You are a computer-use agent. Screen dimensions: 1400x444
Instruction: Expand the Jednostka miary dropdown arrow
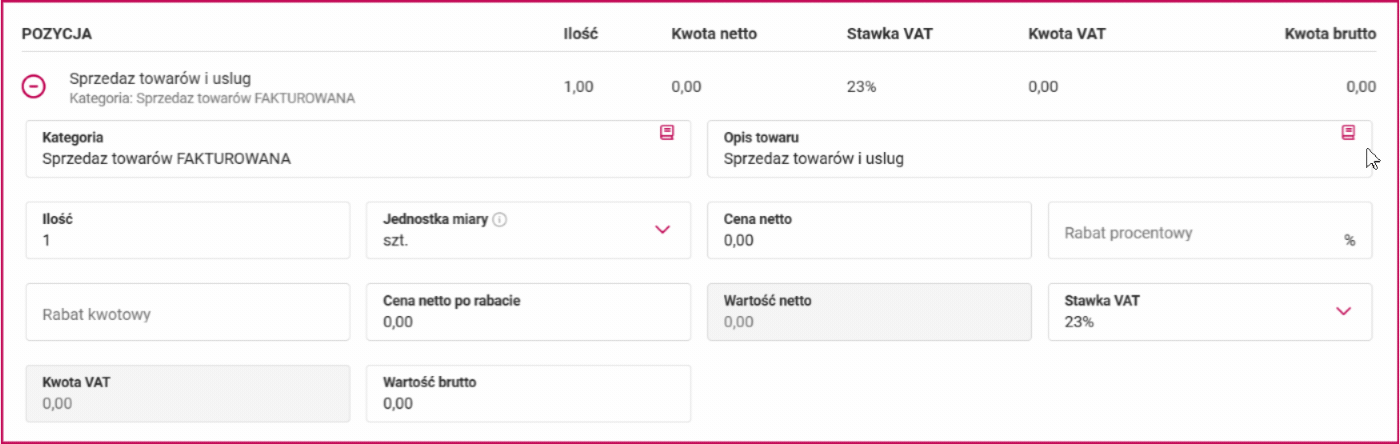pyautogui.click(x=662, y=229)
